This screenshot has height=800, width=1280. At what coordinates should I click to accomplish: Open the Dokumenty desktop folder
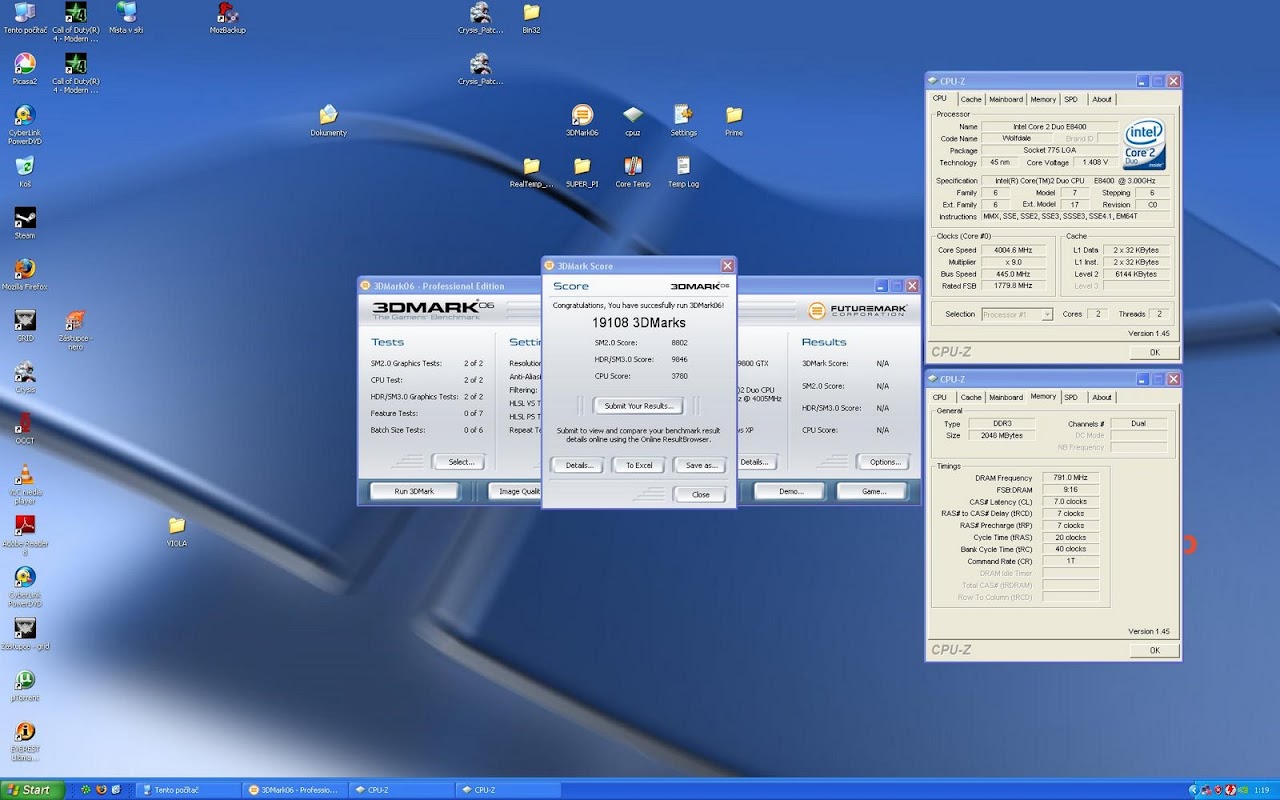point(328,120)
